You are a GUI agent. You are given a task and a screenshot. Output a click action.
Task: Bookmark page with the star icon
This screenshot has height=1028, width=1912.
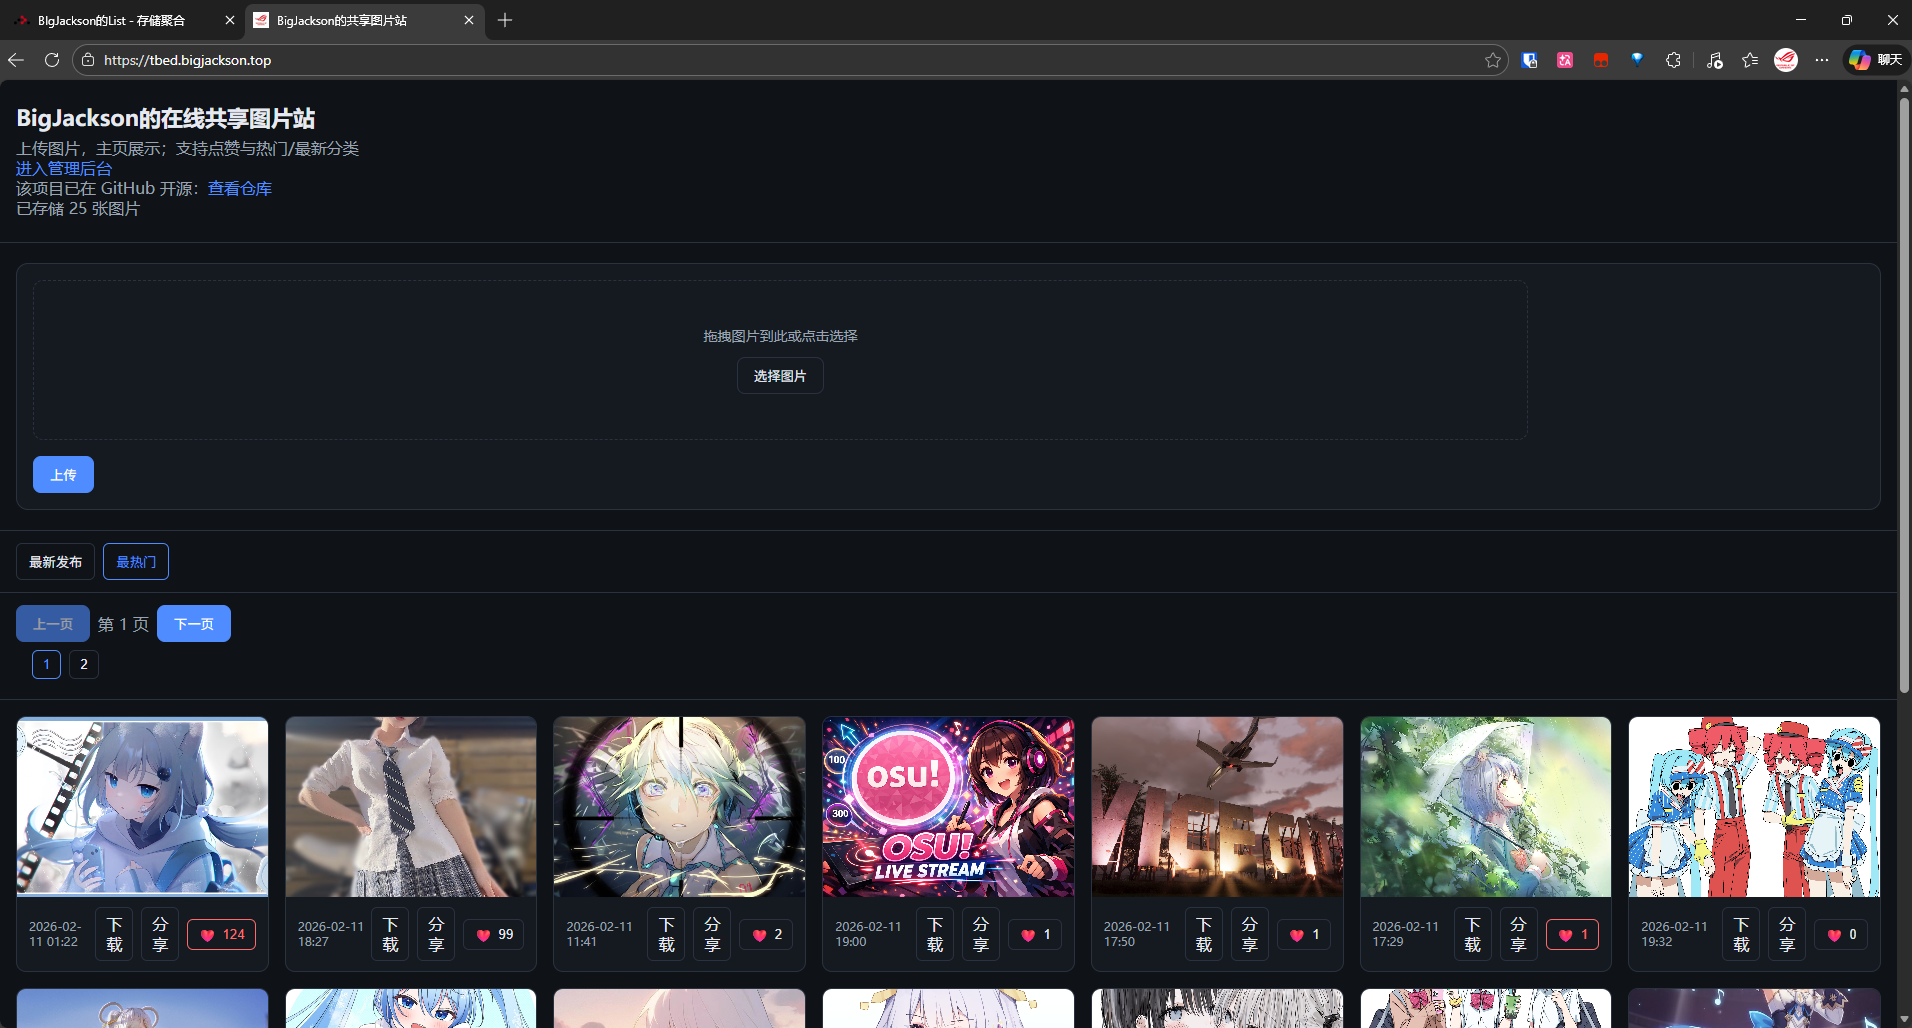(1493, 60)
